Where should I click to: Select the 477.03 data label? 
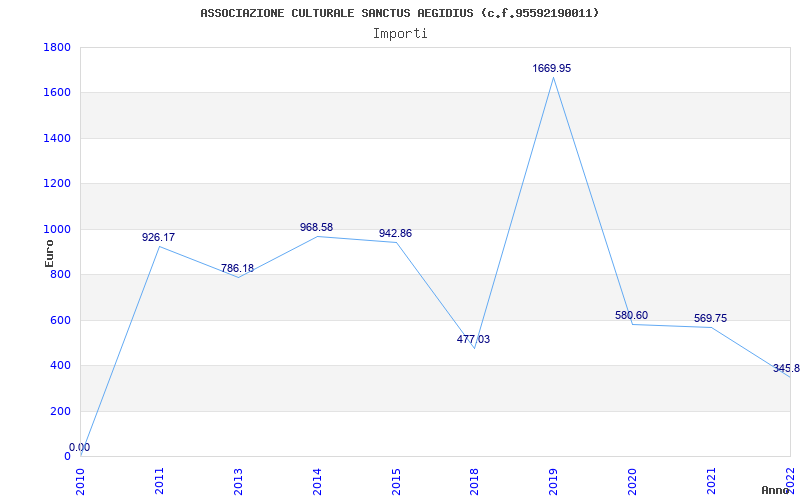(473, 339)
